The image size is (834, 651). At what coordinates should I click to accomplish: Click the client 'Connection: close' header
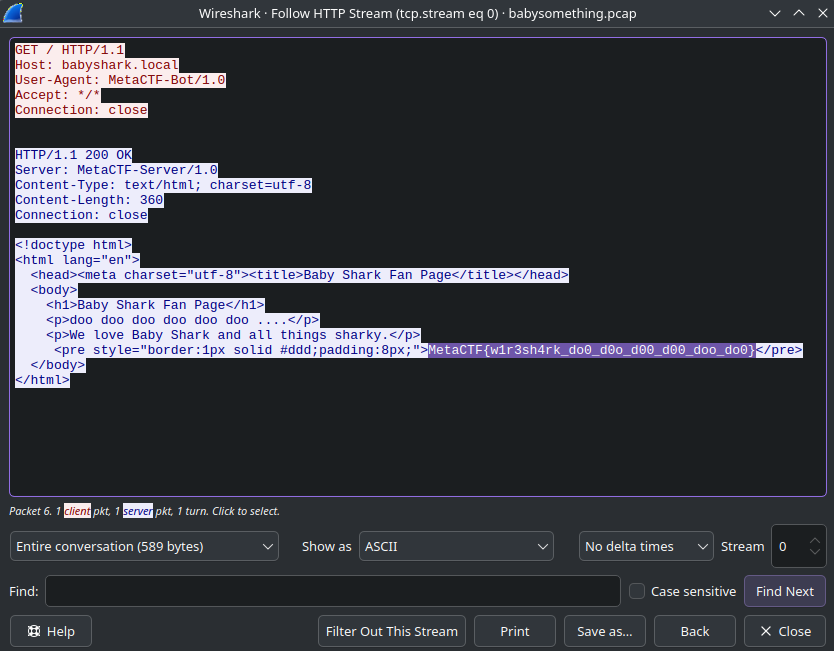tap(81, 110)
